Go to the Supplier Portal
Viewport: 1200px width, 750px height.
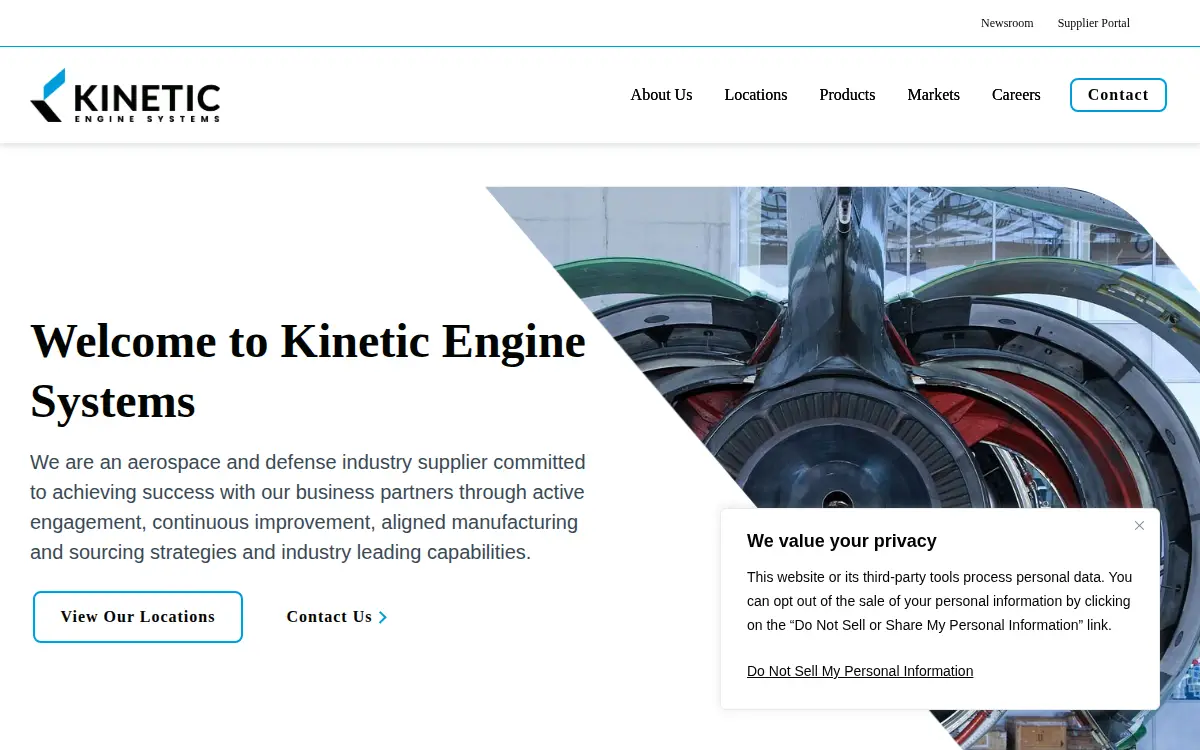click(1094, 23)
